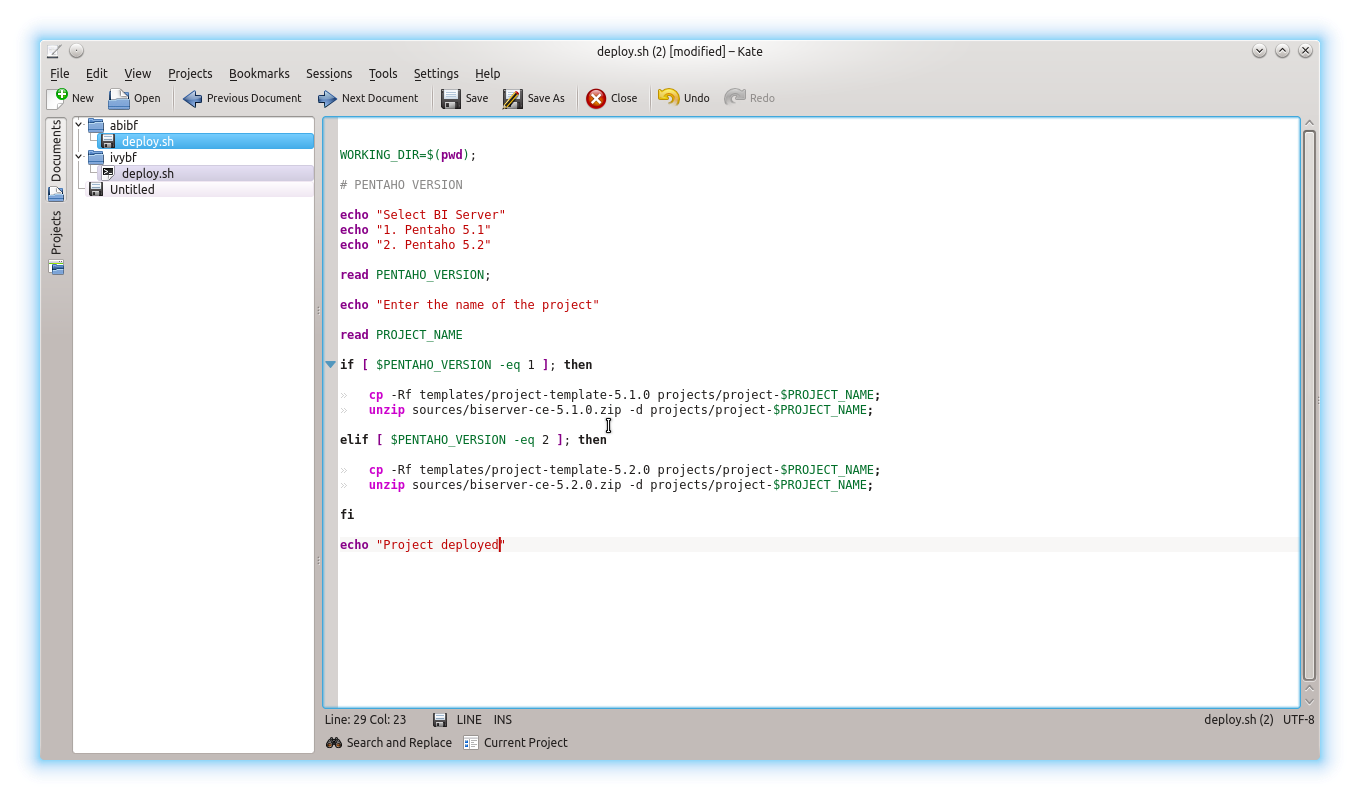Collapse the if-block code folding arrow
Viewport: 1360px width, 800px height.
click(x=330, y=365)
